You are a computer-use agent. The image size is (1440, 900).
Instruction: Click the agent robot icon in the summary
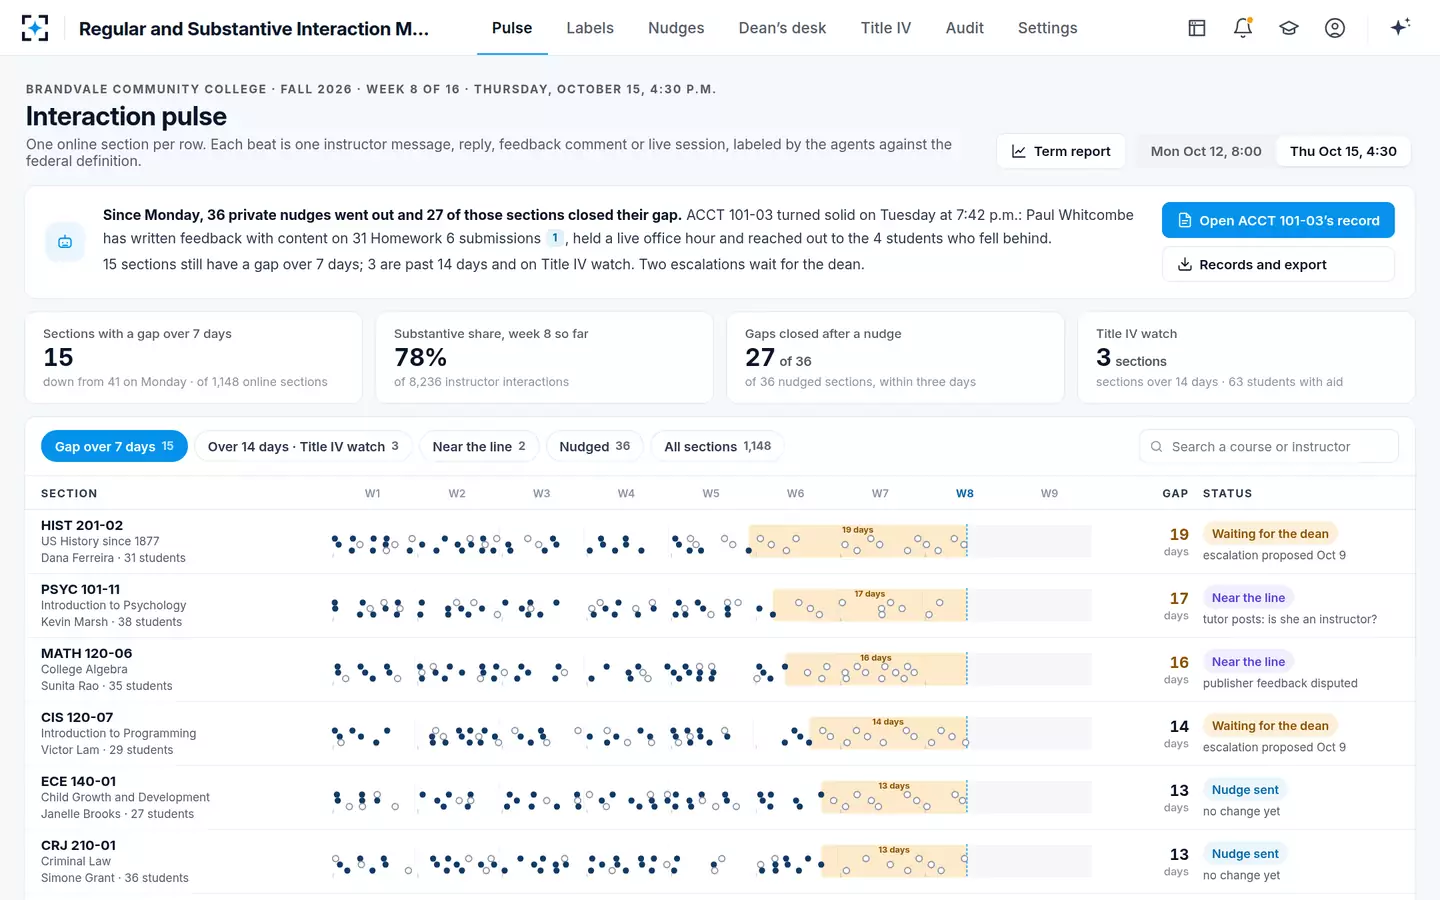coord(65,241)
